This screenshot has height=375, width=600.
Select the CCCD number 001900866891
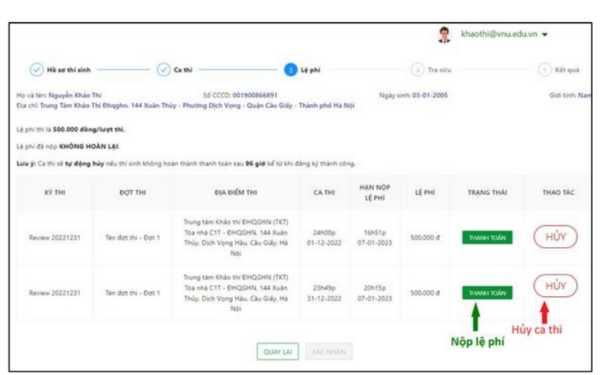click(x=255, y=95)
